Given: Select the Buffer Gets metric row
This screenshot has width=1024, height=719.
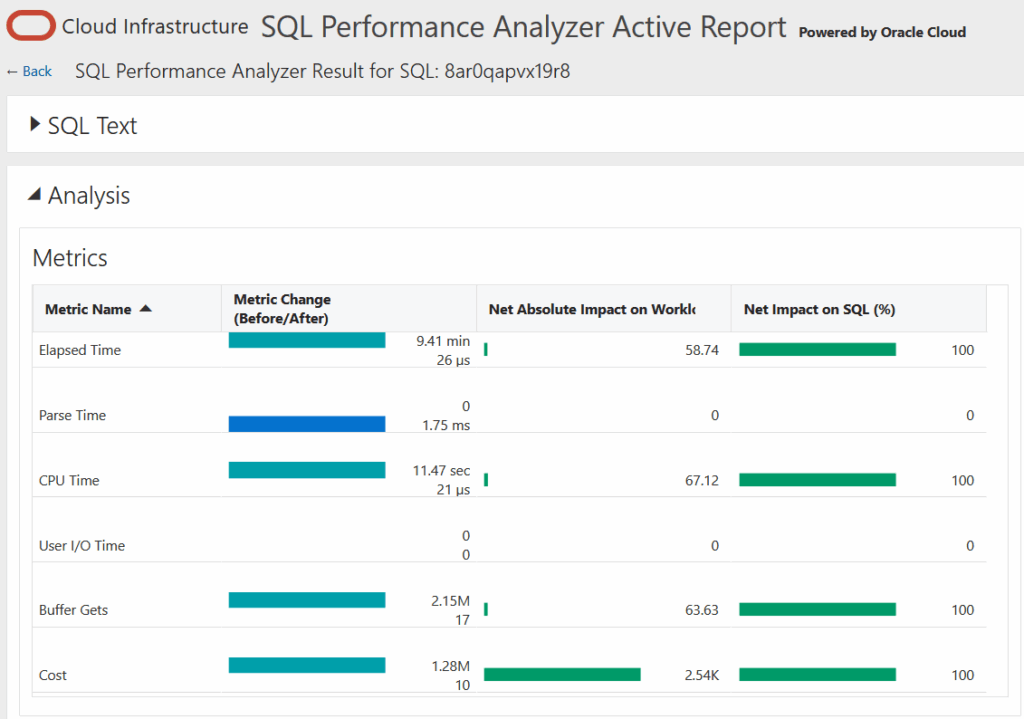Looking at the screenshot, I should (x=73, y=610).
